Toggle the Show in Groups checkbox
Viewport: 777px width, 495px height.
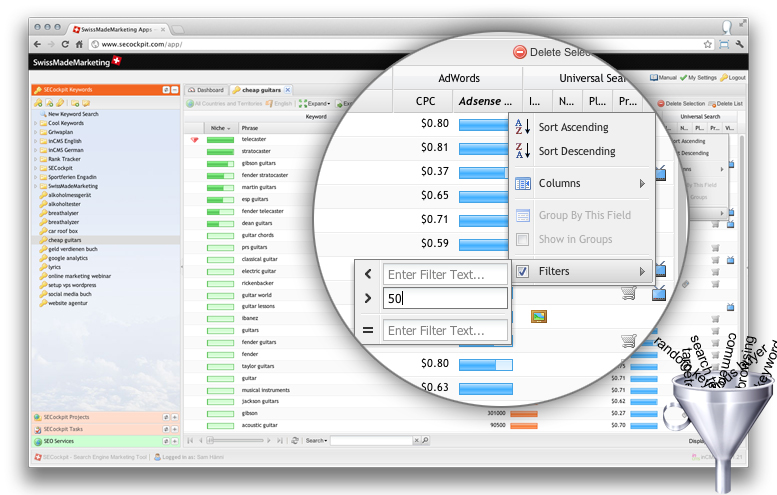pos(522,239)
